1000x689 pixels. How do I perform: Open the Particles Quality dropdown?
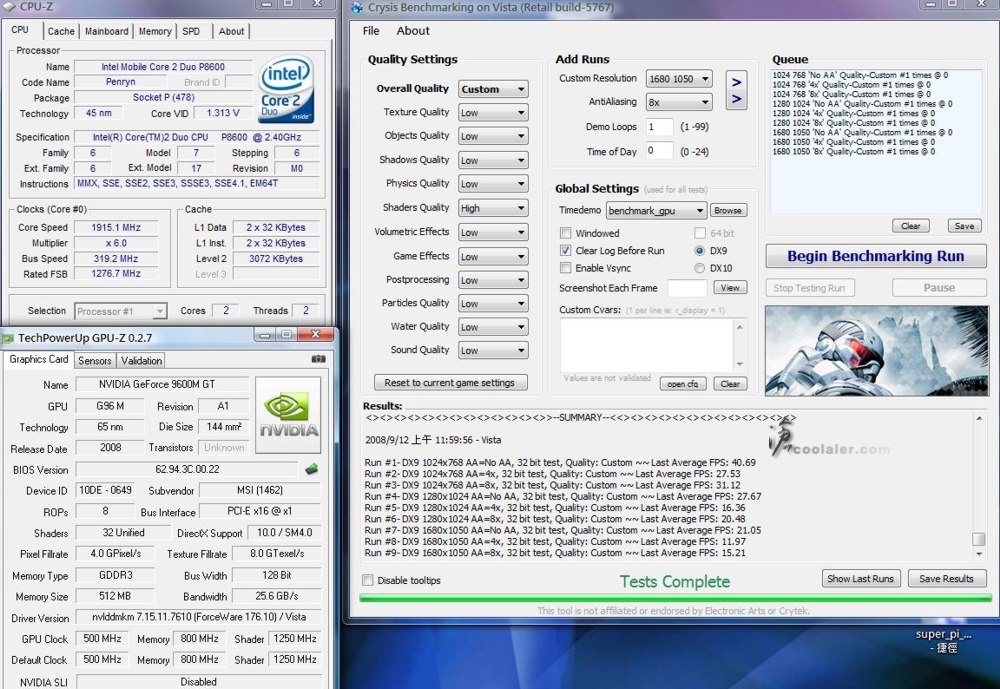pos(493,304)
